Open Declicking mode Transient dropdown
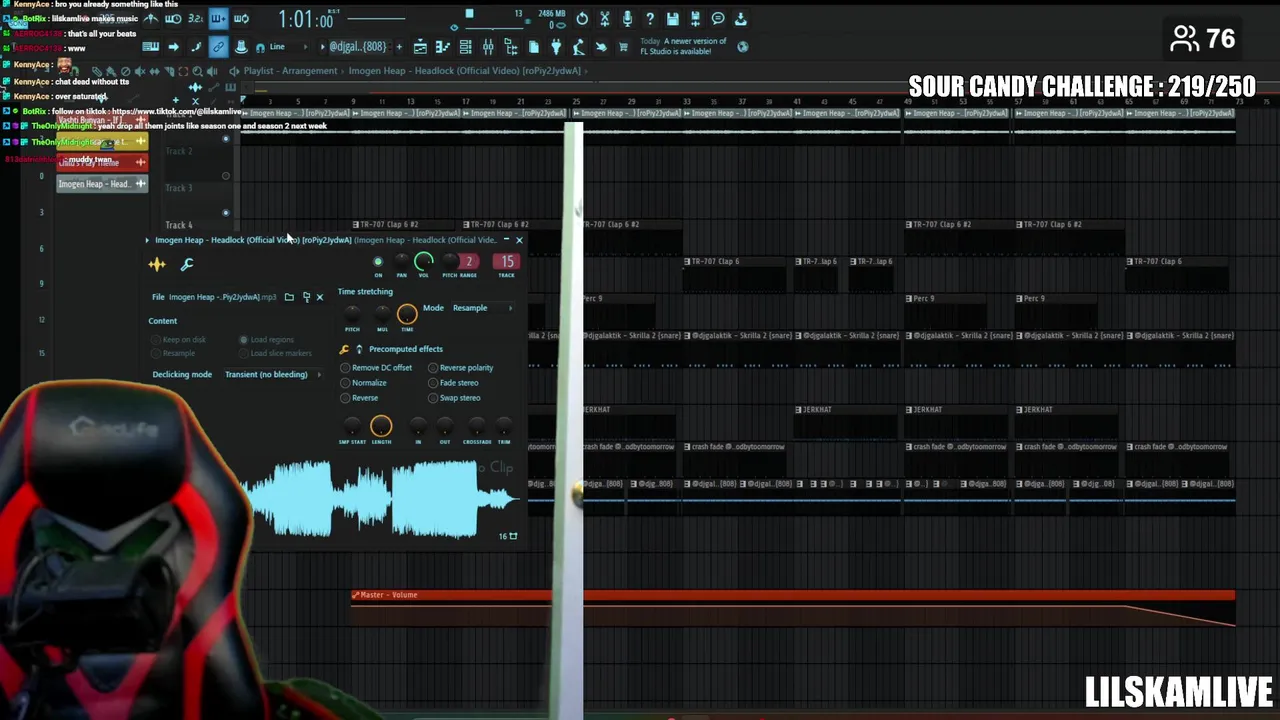The width and height of the screenshot is (1280, 720). (272, 374)
